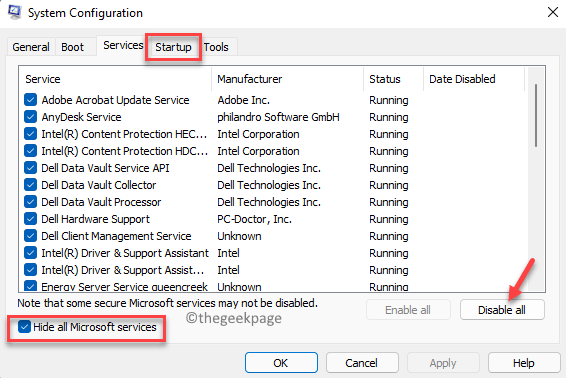This screenshot has width=566, height=378.
Task: Disable Dell Data Vault Service API checkbox
Action: click(x=30, y=168)
